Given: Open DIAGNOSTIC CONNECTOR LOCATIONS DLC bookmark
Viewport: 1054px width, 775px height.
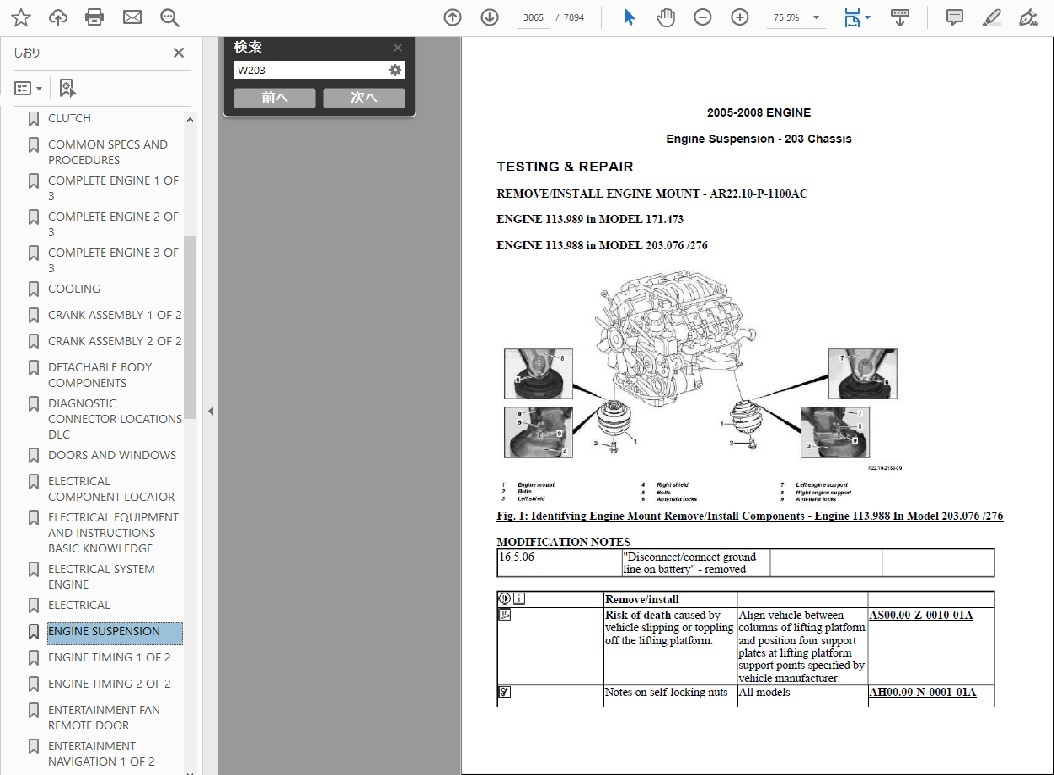Looking at the screenshot, I should click(x=115, y=419).
